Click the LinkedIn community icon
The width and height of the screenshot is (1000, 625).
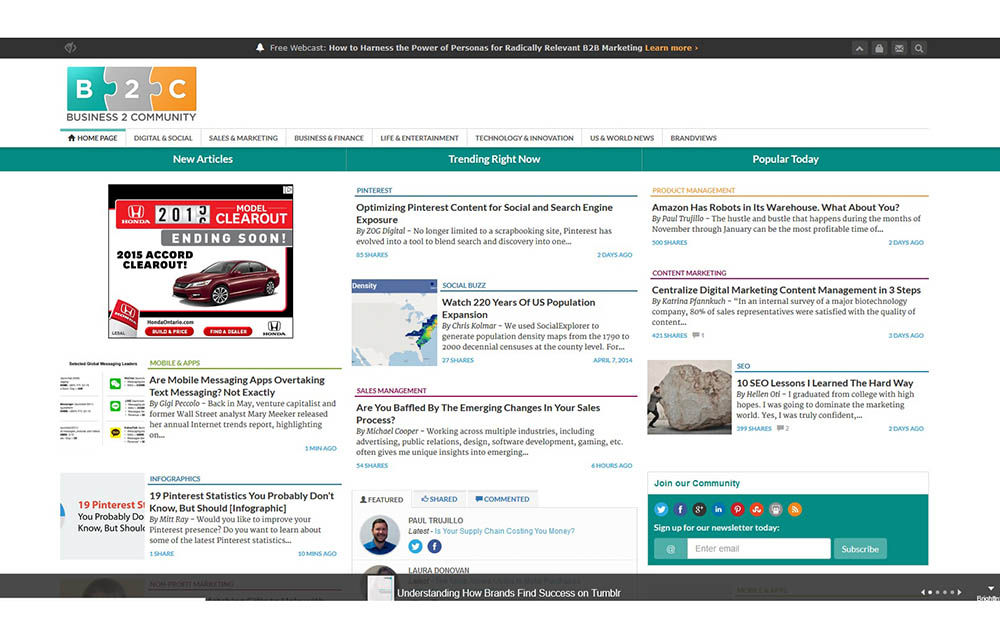[x=718, y=510]
